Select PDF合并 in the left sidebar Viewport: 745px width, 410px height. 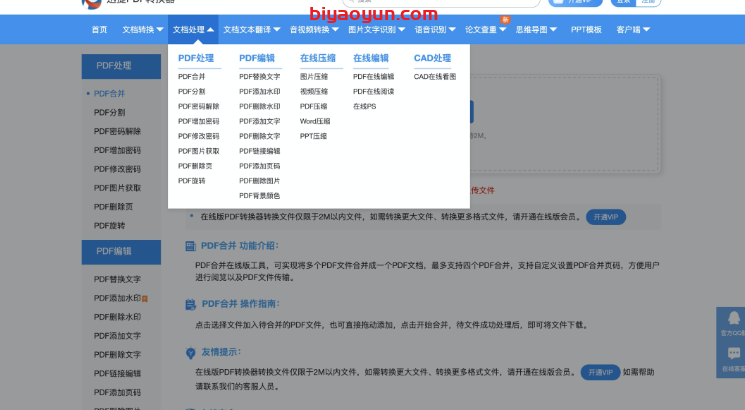[x=109, y=94]
